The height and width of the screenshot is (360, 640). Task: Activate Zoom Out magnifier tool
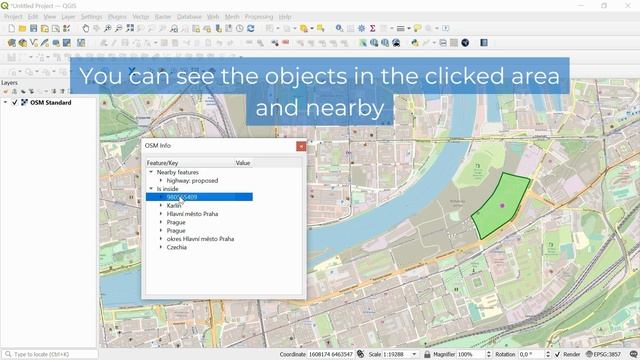click(x=118, y=28)
